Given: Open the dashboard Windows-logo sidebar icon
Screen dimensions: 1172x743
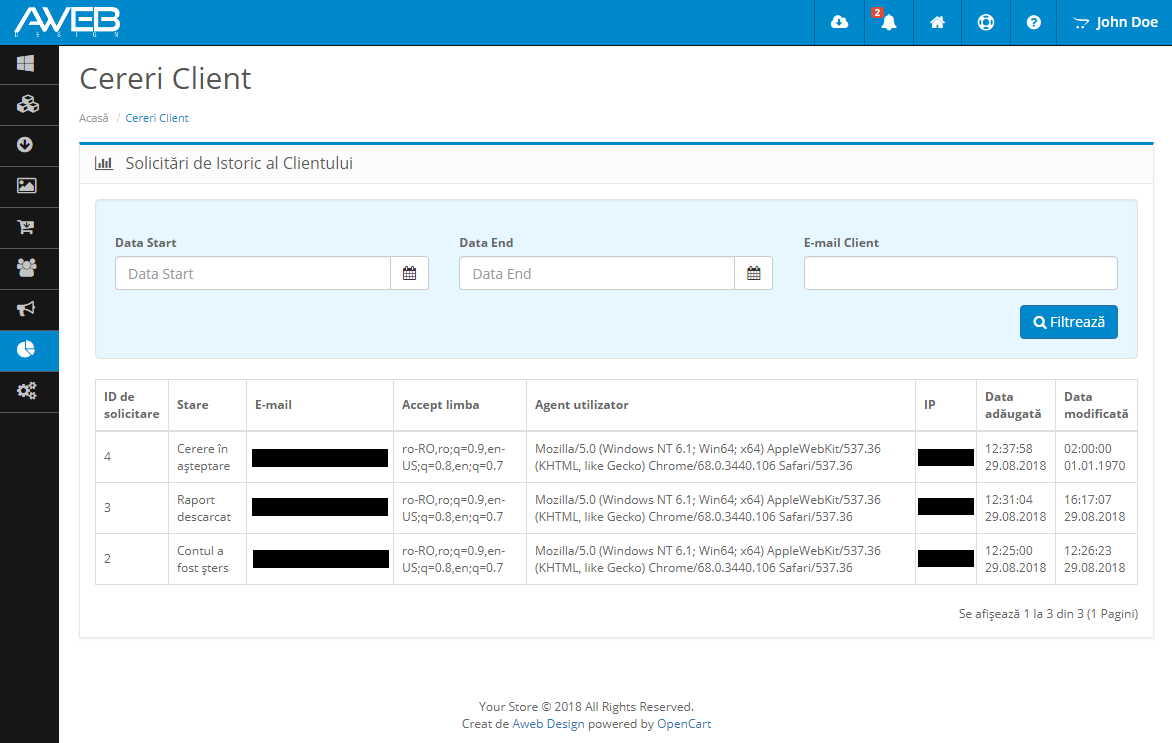Looking at the screenshot, I should coord(27,64).
